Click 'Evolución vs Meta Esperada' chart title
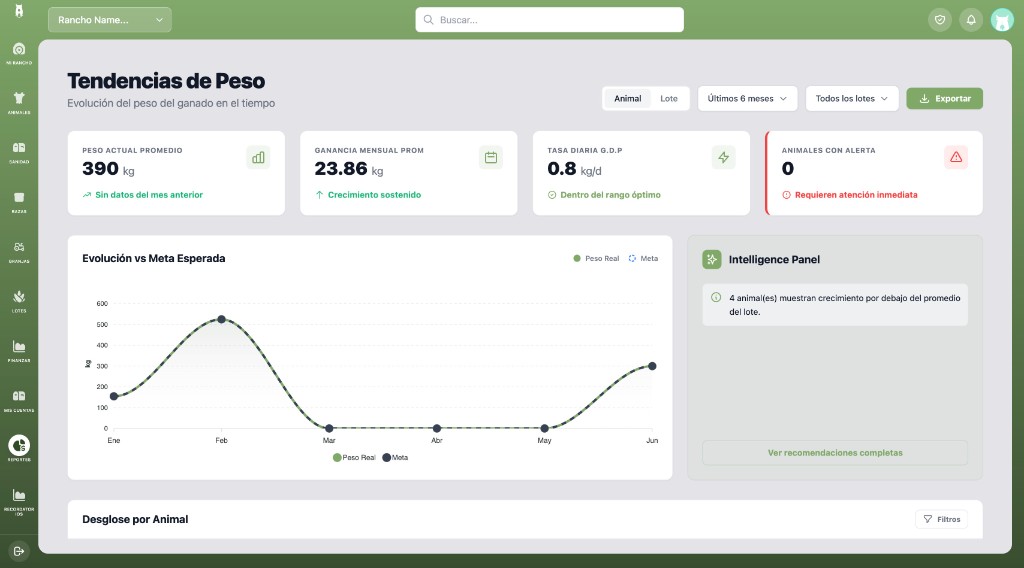 click(153, 259)
